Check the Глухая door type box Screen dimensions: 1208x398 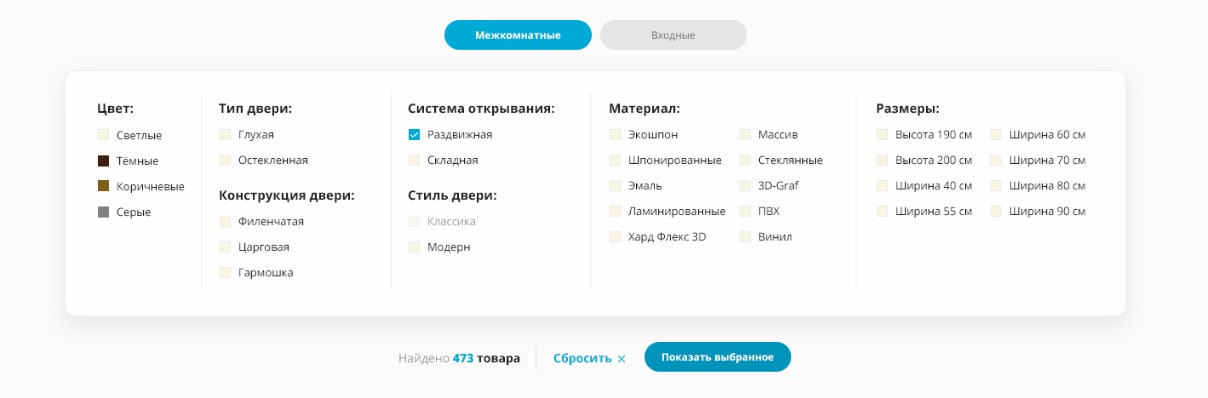pos(225,134)
